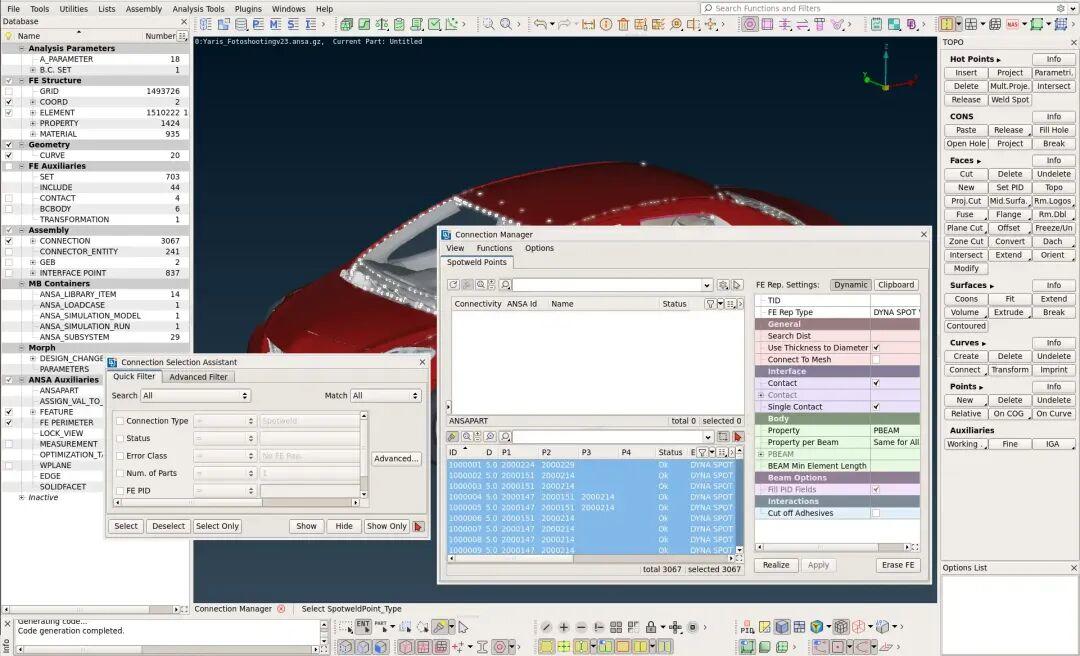Open the Match dropdown in Selection Assistant
The image size is (1080, 656).
[386, 396]
